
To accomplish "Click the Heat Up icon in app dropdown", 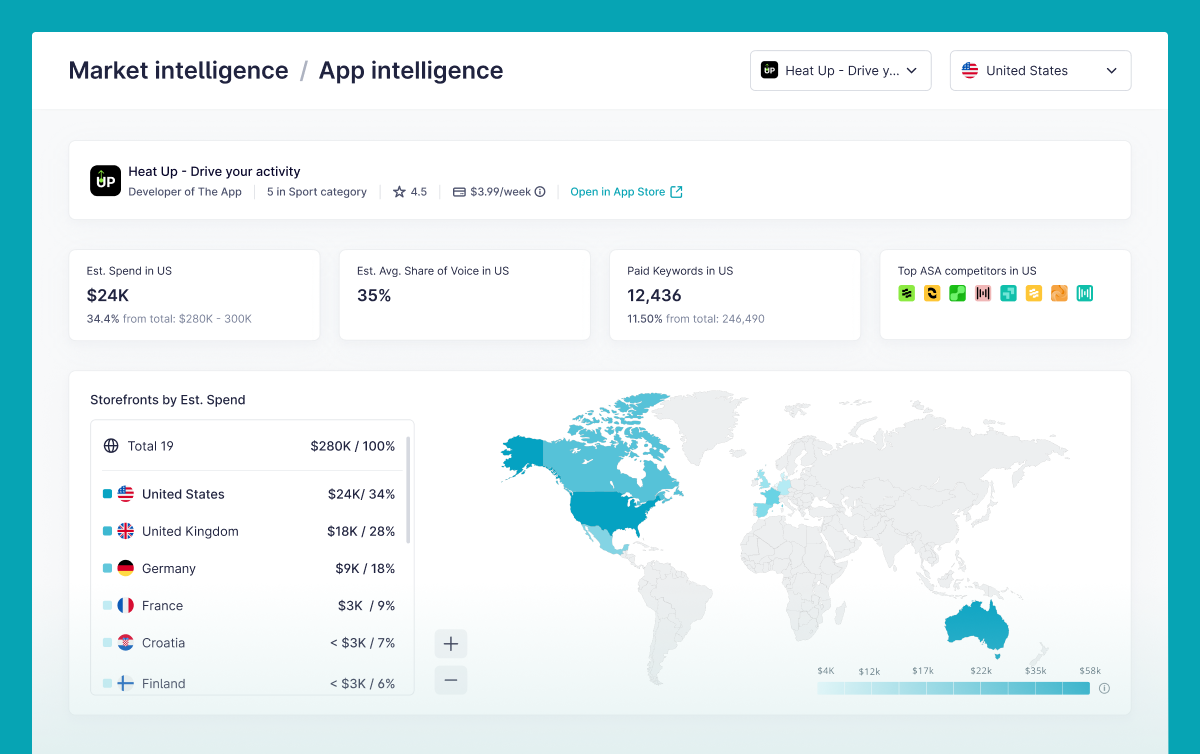I will [769, 70].
